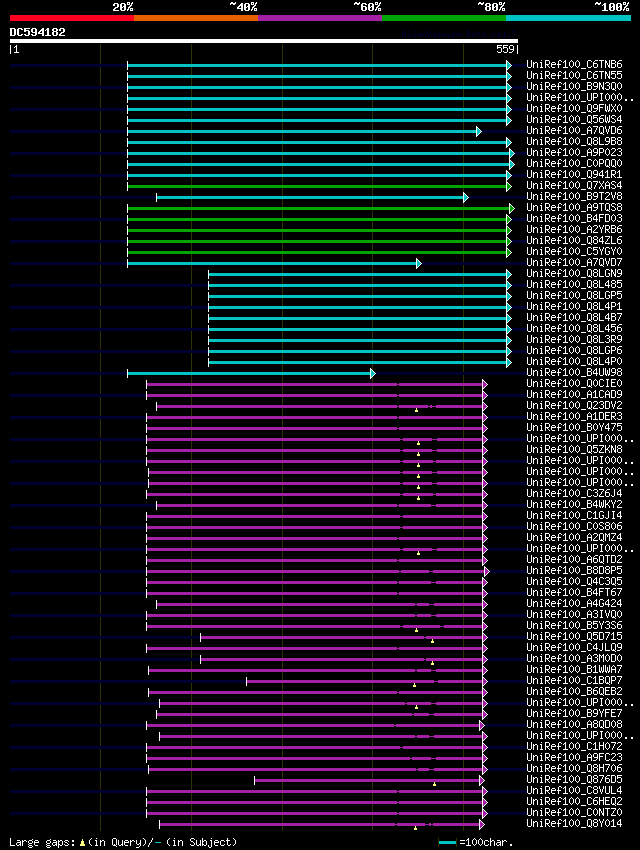Select the UniRef100_B4WKY2 label
640x850 pixels.
574,505
